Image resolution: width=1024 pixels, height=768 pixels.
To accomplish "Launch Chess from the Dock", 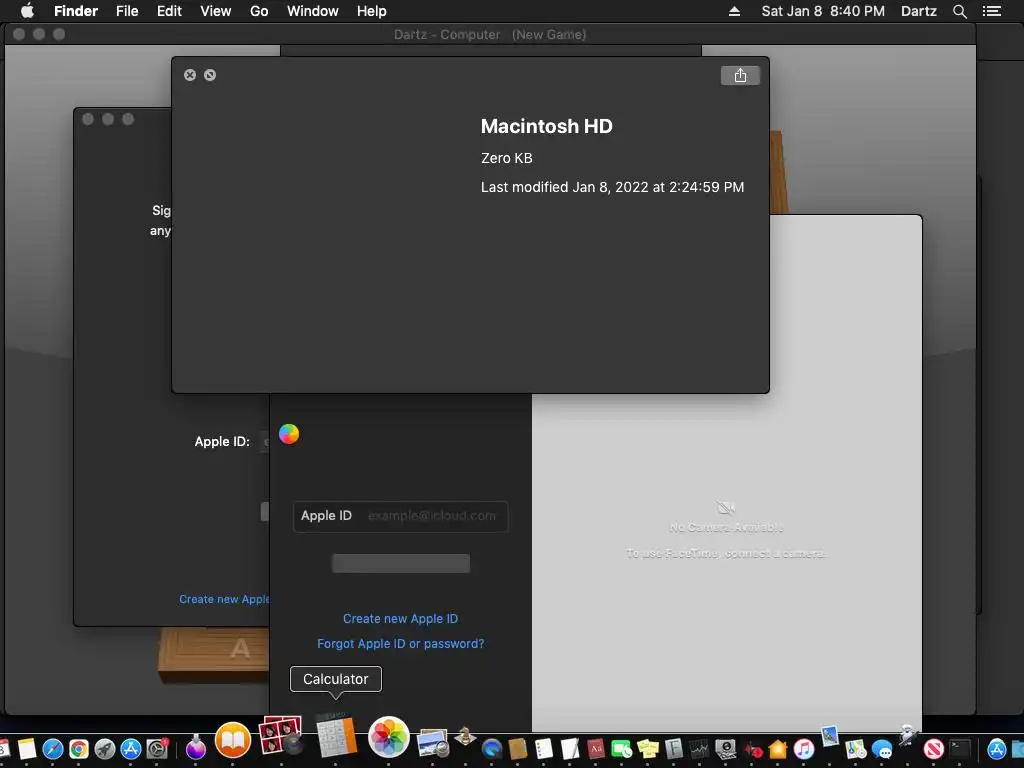I will (x=465, y=737).
